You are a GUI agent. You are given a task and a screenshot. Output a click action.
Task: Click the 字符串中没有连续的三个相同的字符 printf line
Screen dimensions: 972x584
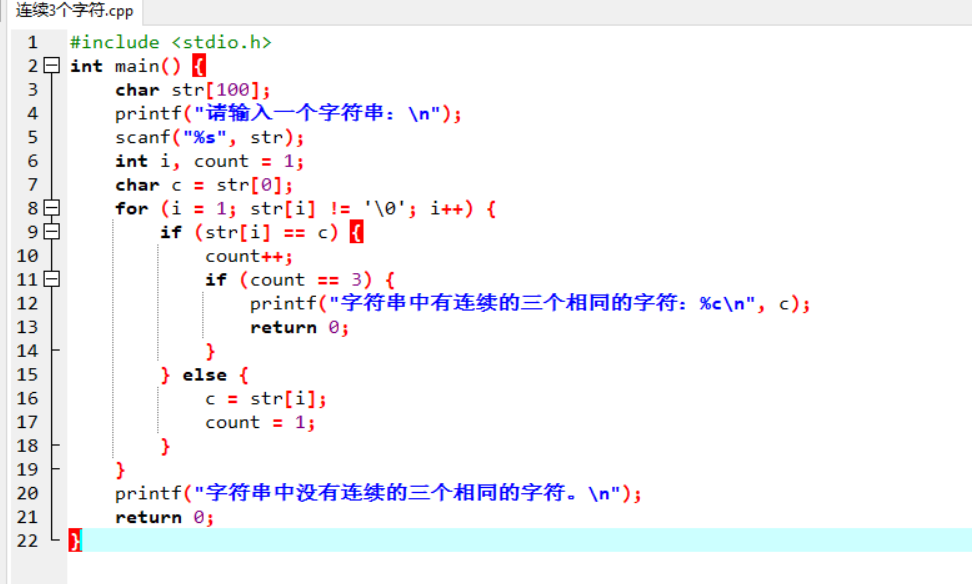pyautogui.click(x=378, y=493)
